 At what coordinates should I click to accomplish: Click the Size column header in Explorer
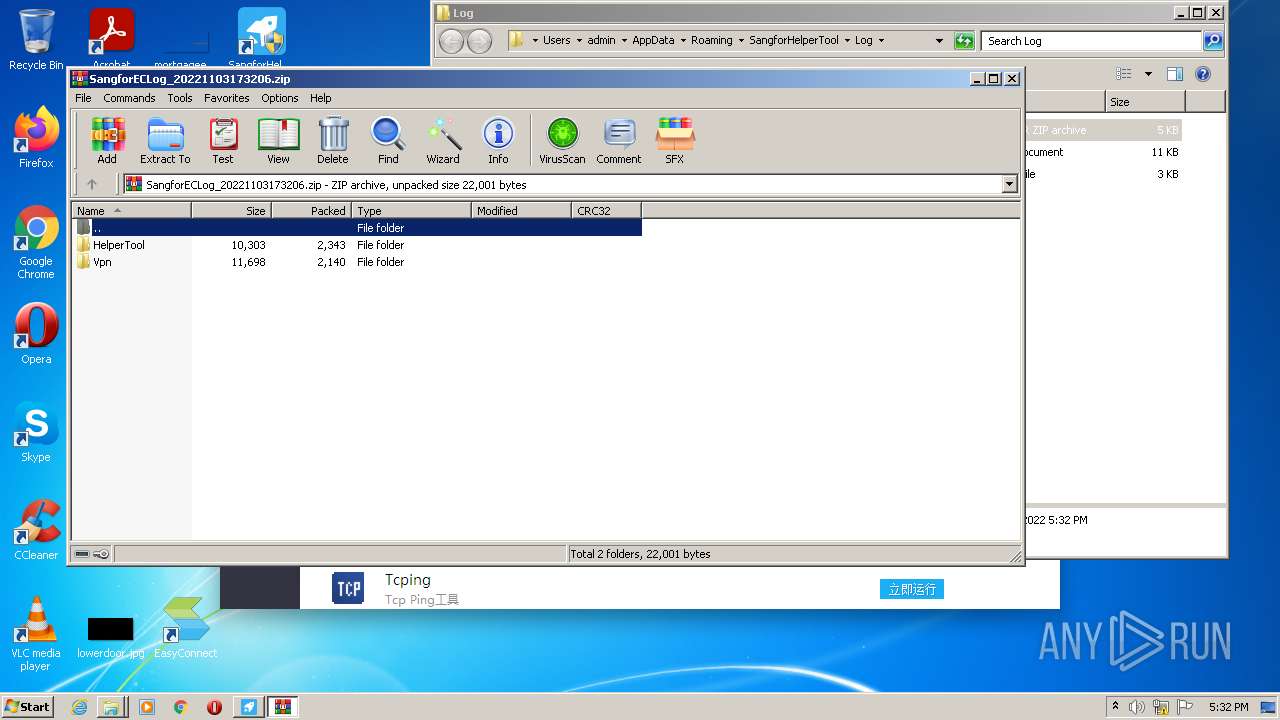pos(1145,102)
